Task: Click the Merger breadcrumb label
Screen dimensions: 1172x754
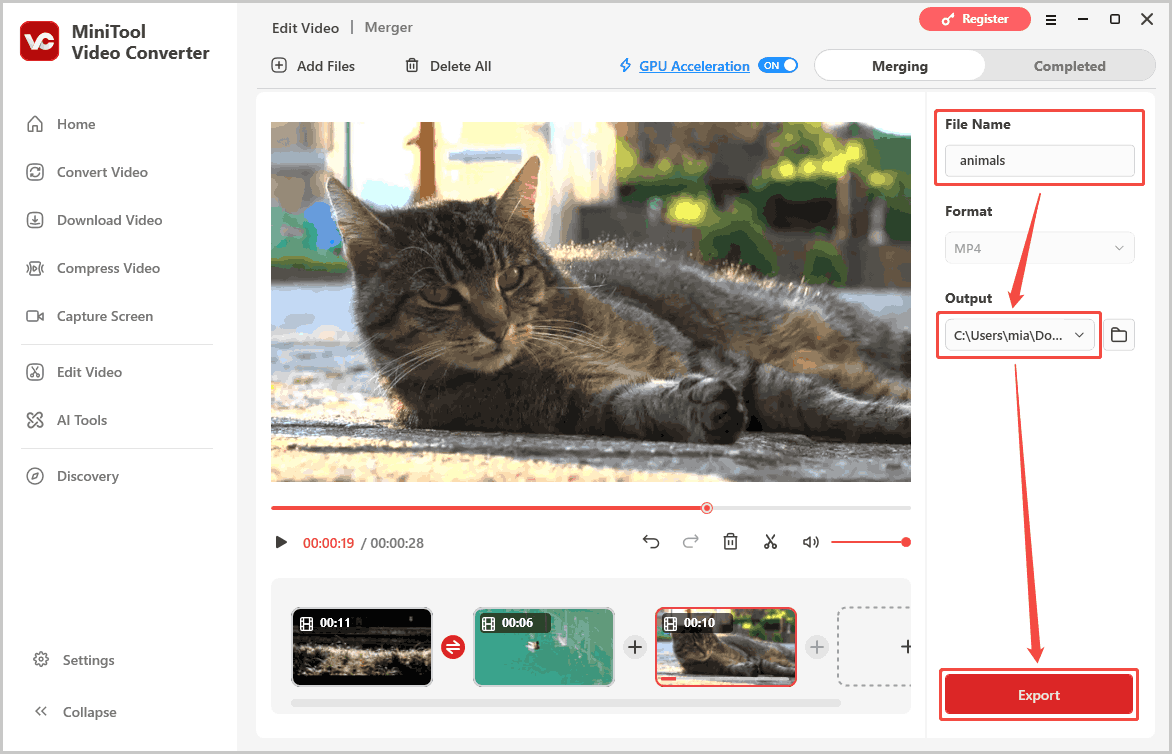Action: [388, 27]
